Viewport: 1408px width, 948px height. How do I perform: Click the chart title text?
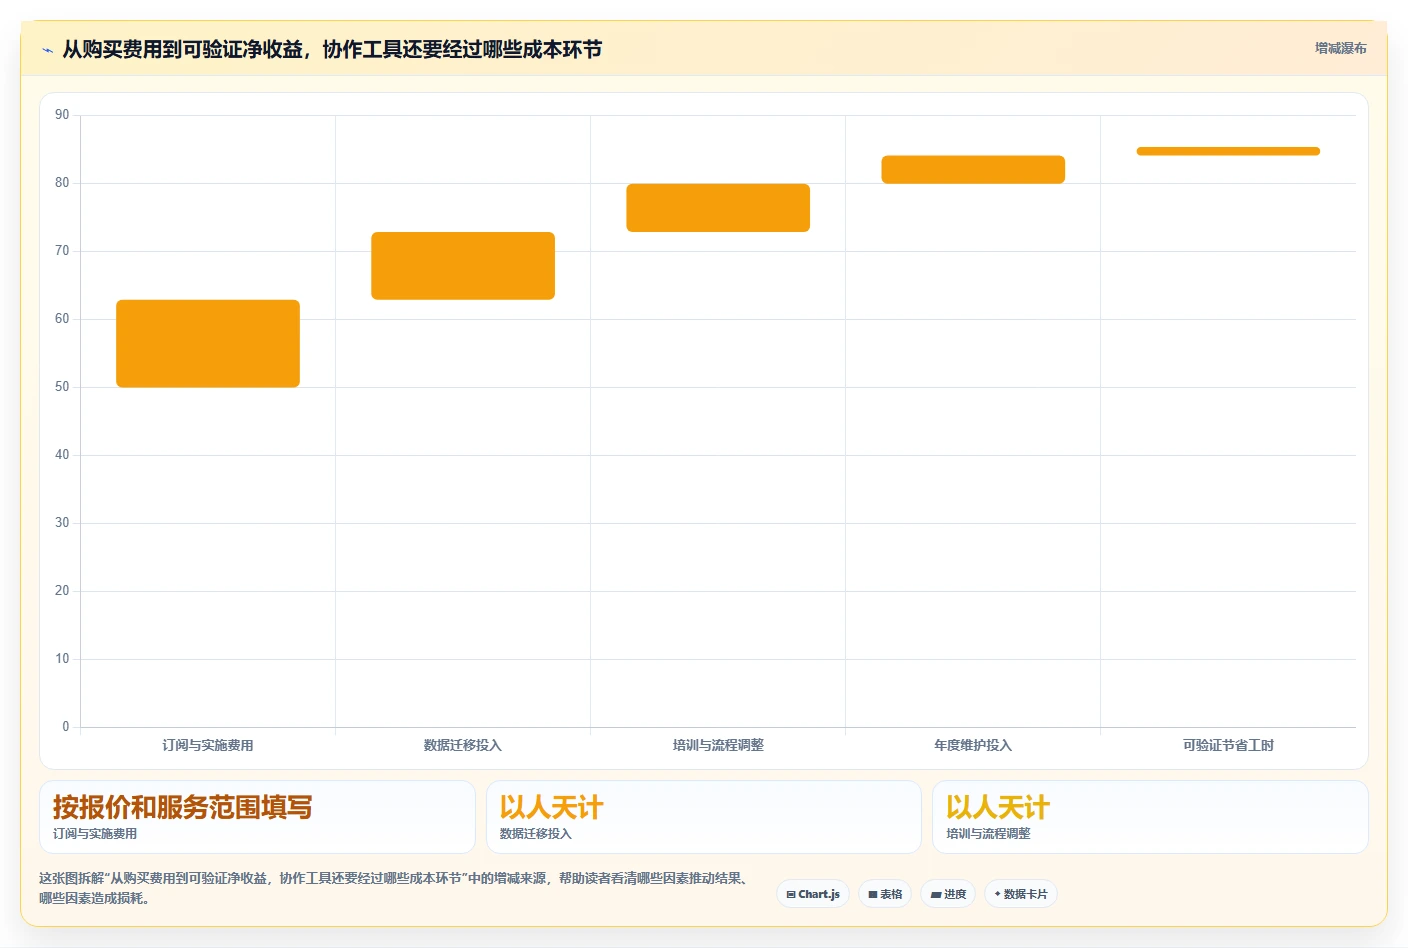(332, 49)
